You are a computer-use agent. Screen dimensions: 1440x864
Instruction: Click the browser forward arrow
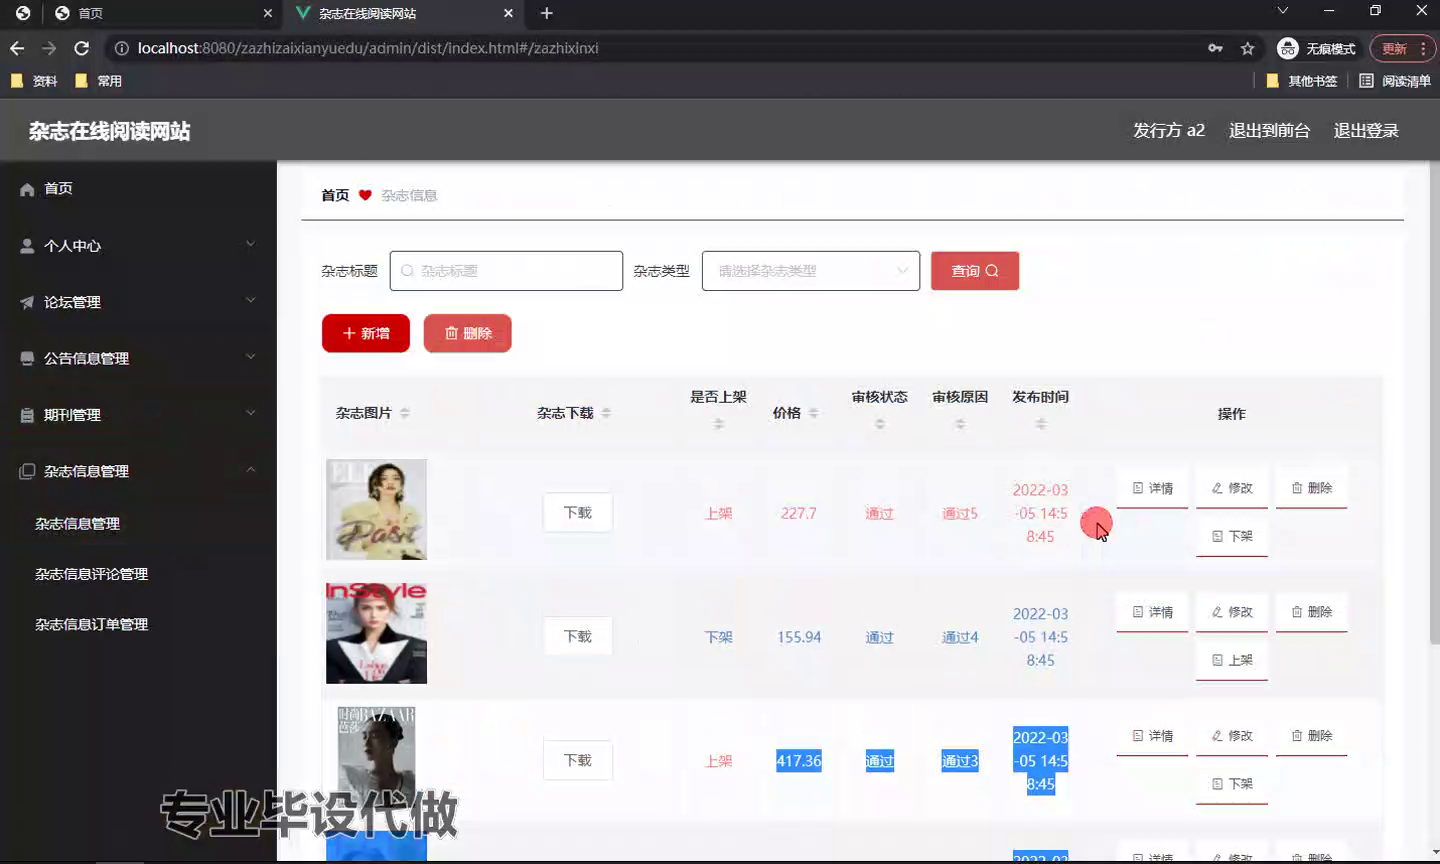click(49, 48)
